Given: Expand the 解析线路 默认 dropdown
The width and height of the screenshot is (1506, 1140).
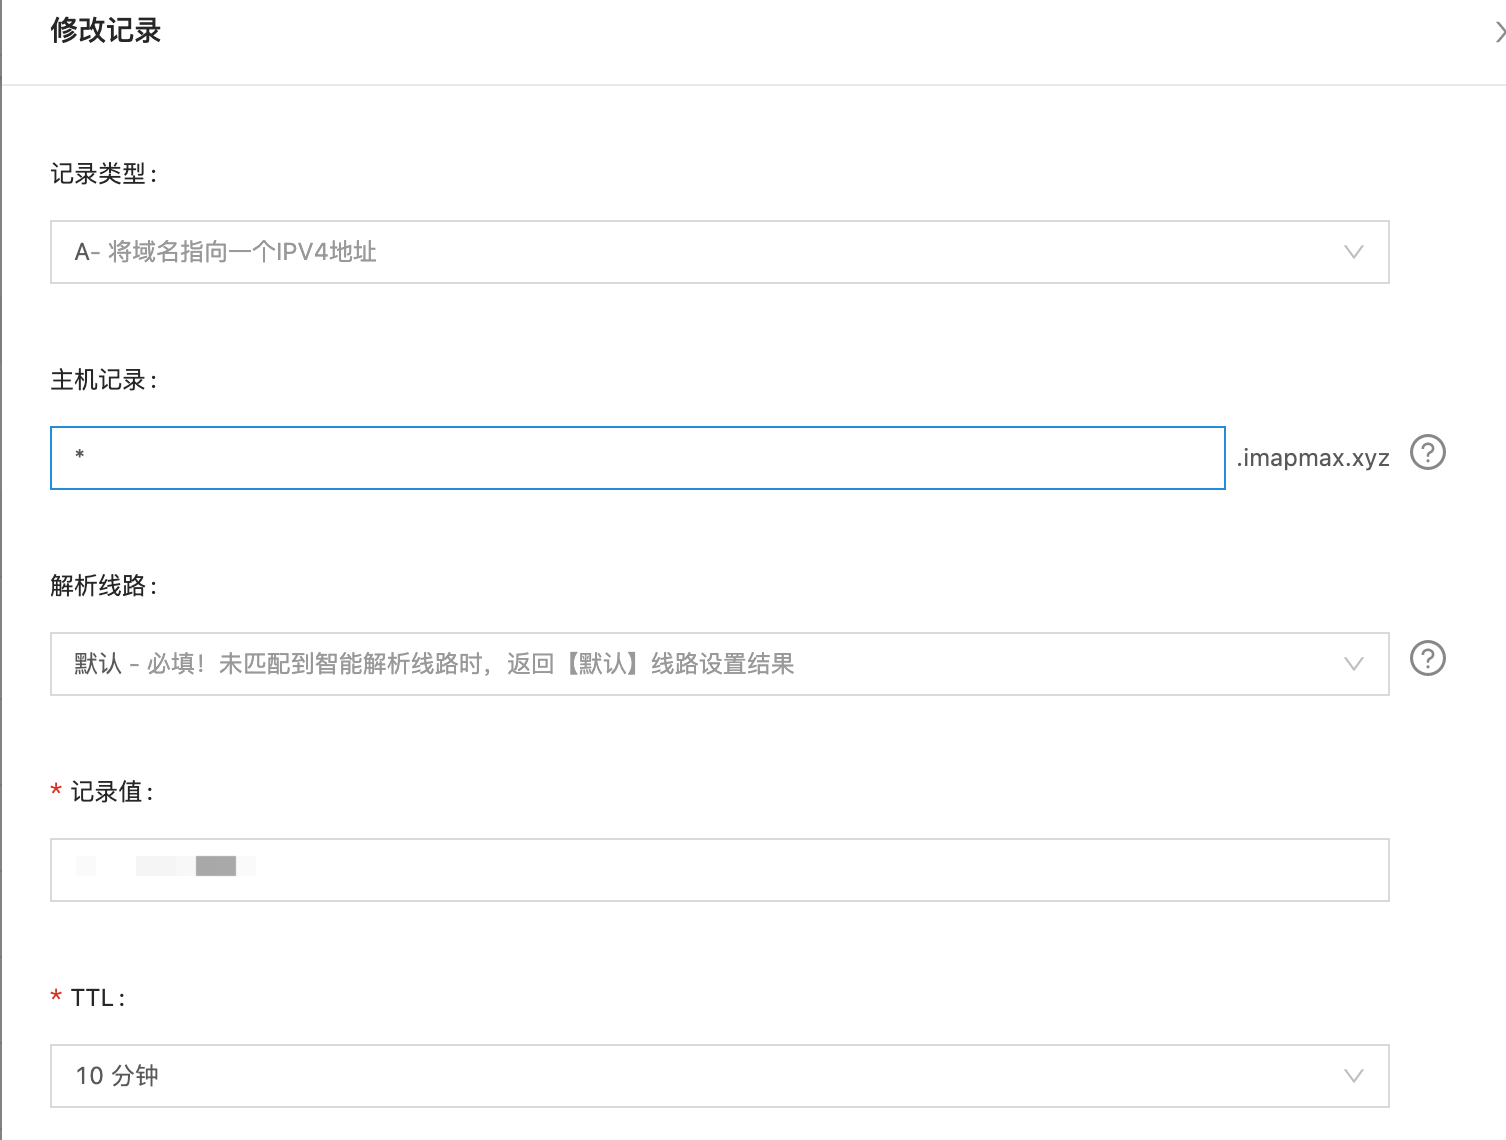Looking at the screenshot, I should pos(700,664).
